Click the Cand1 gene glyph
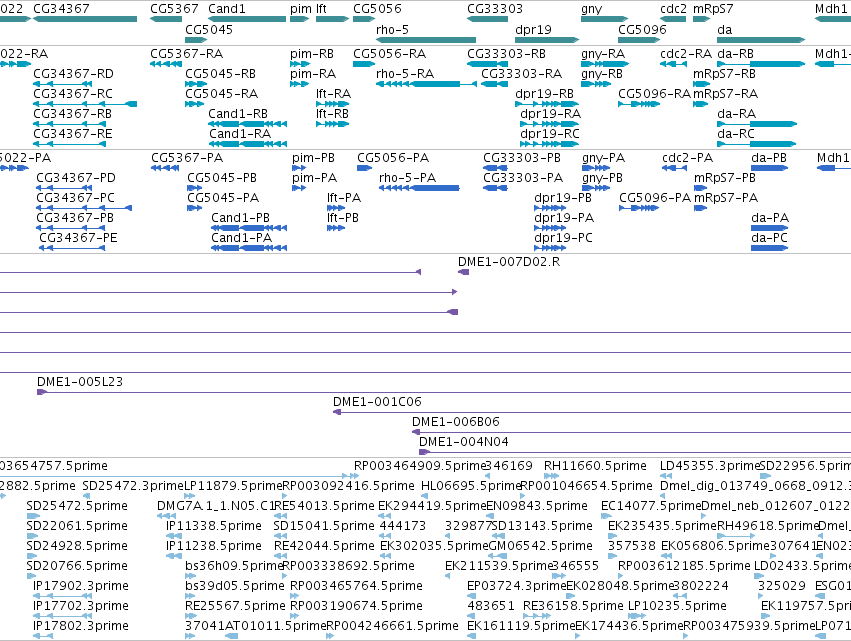 (x=247, y=19)
